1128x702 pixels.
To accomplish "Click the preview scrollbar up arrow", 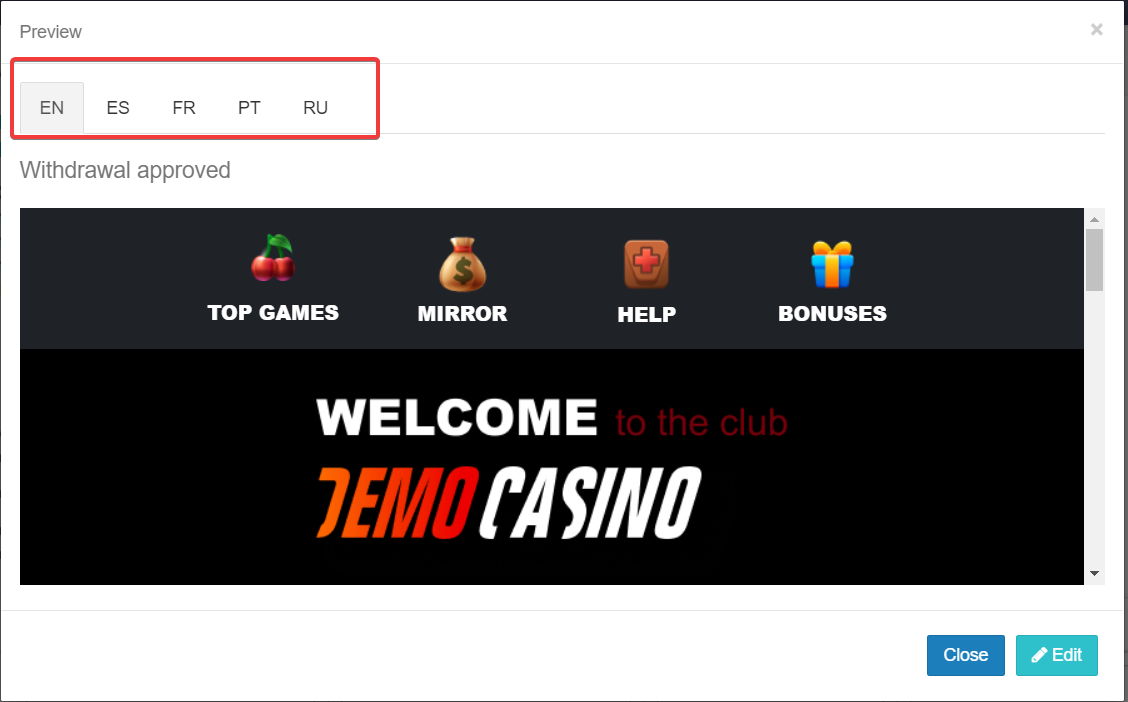I will click(x=1094, y=219).
